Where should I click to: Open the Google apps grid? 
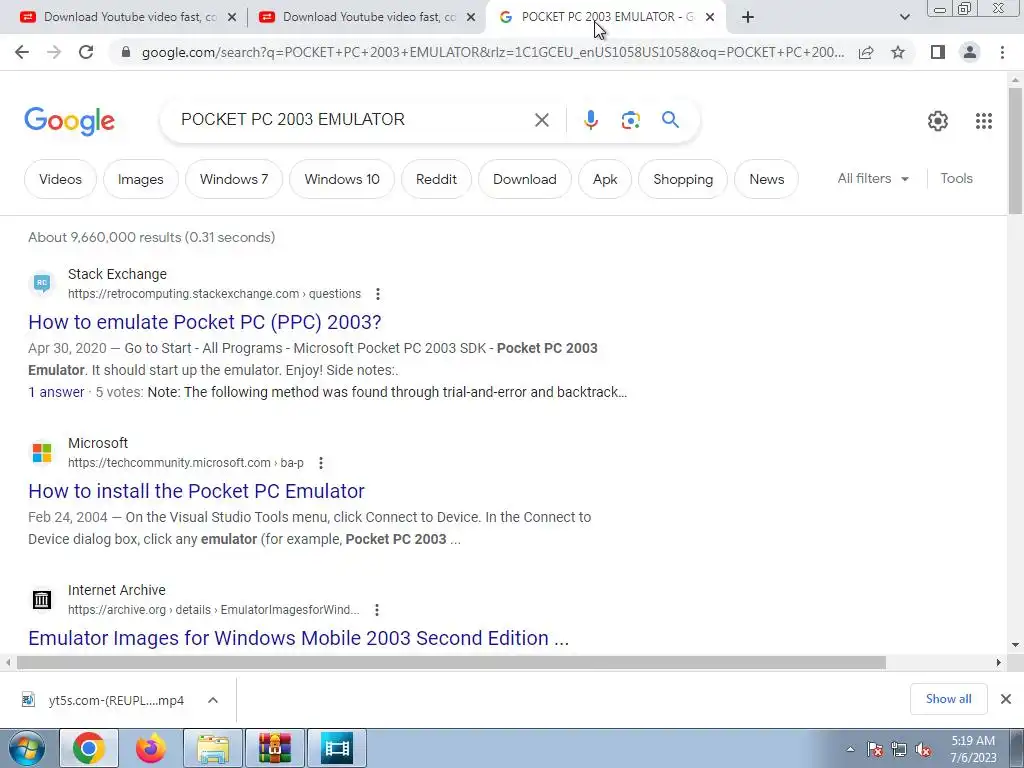[984, 121]
